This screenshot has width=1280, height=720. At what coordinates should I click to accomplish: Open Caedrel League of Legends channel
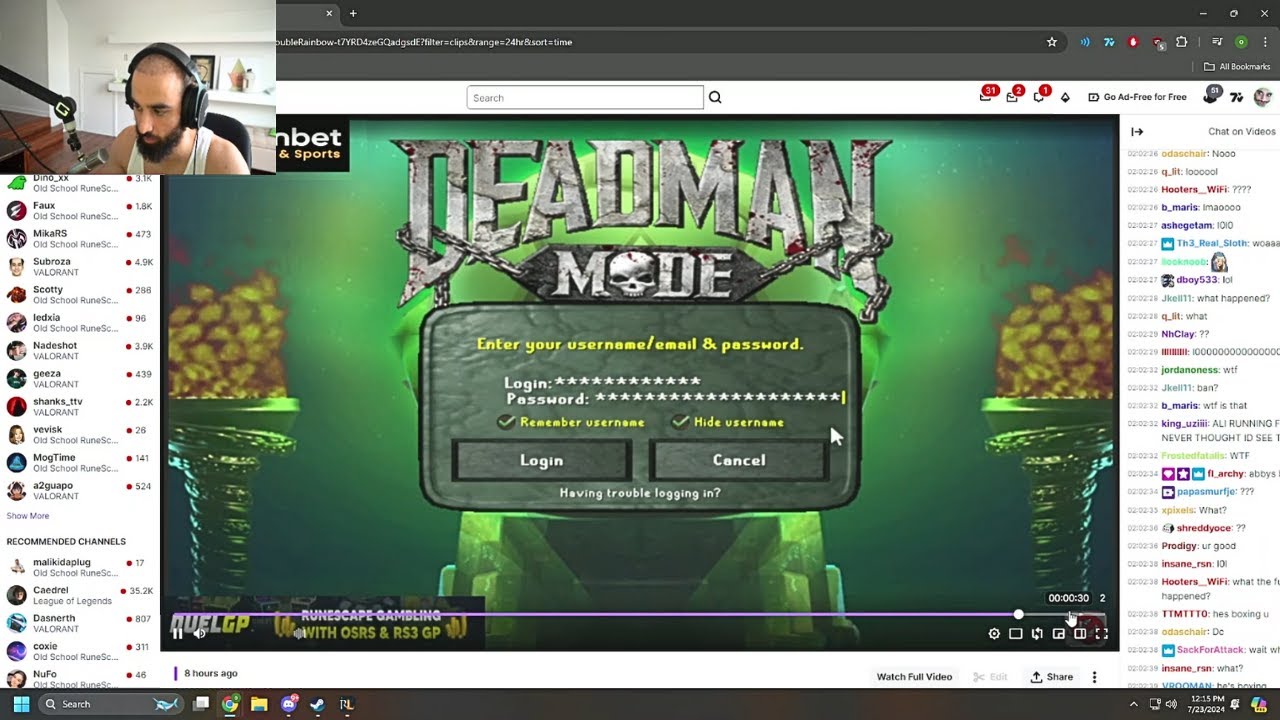[80, 596]
